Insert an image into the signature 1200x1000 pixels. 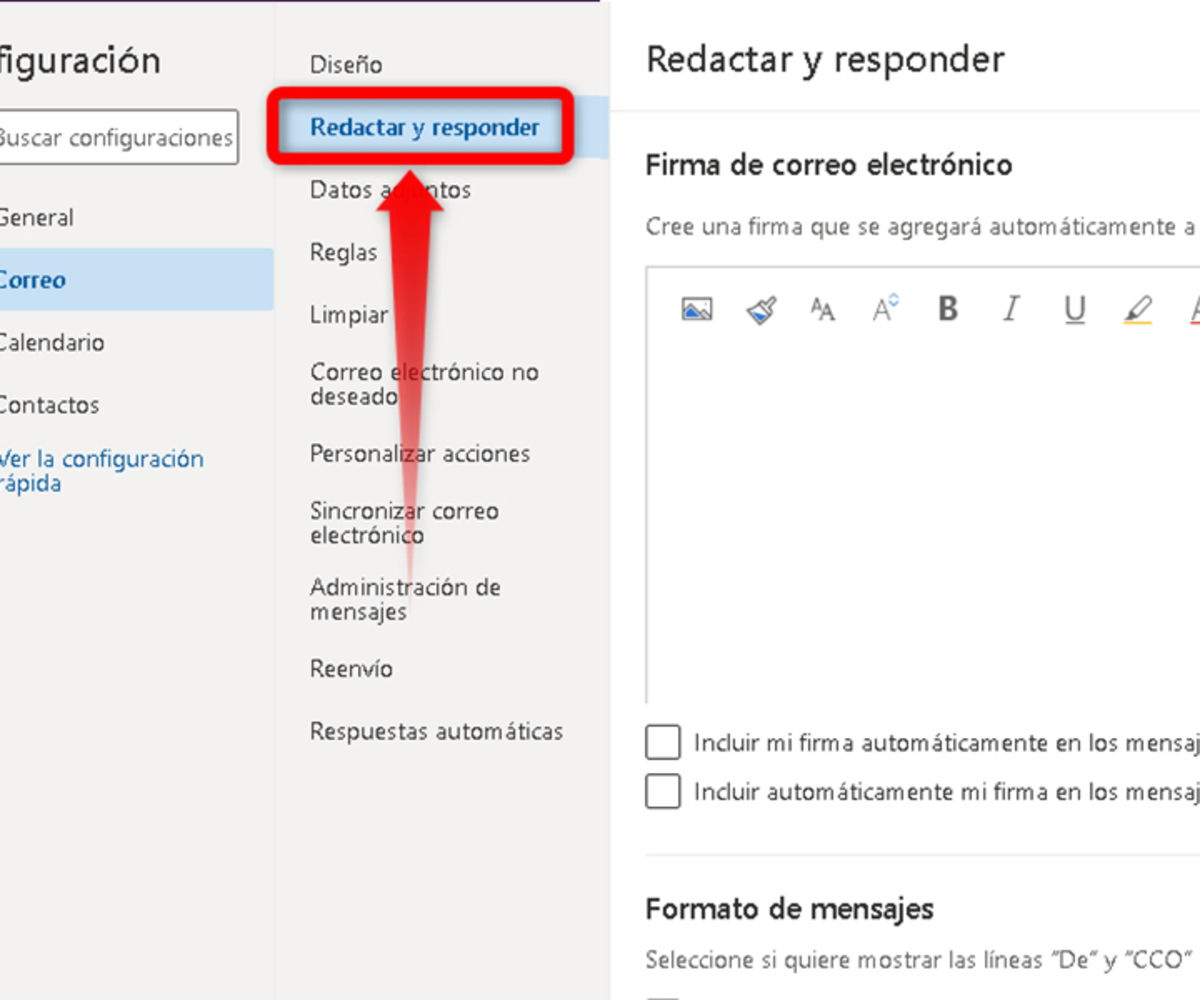[696, 309]
